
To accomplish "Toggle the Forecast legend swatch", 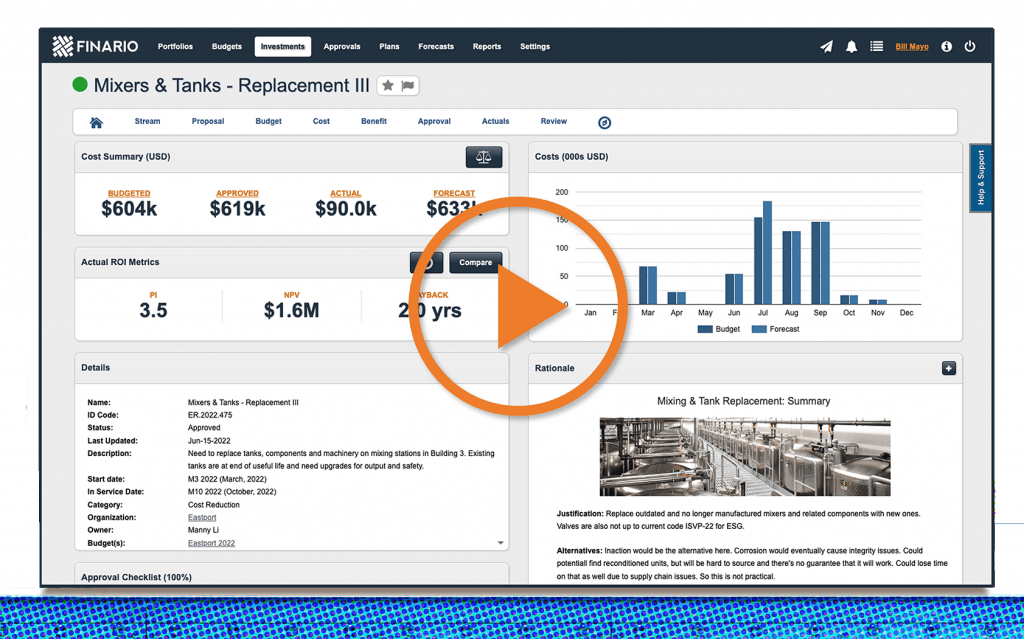I will tap(759, 329).
